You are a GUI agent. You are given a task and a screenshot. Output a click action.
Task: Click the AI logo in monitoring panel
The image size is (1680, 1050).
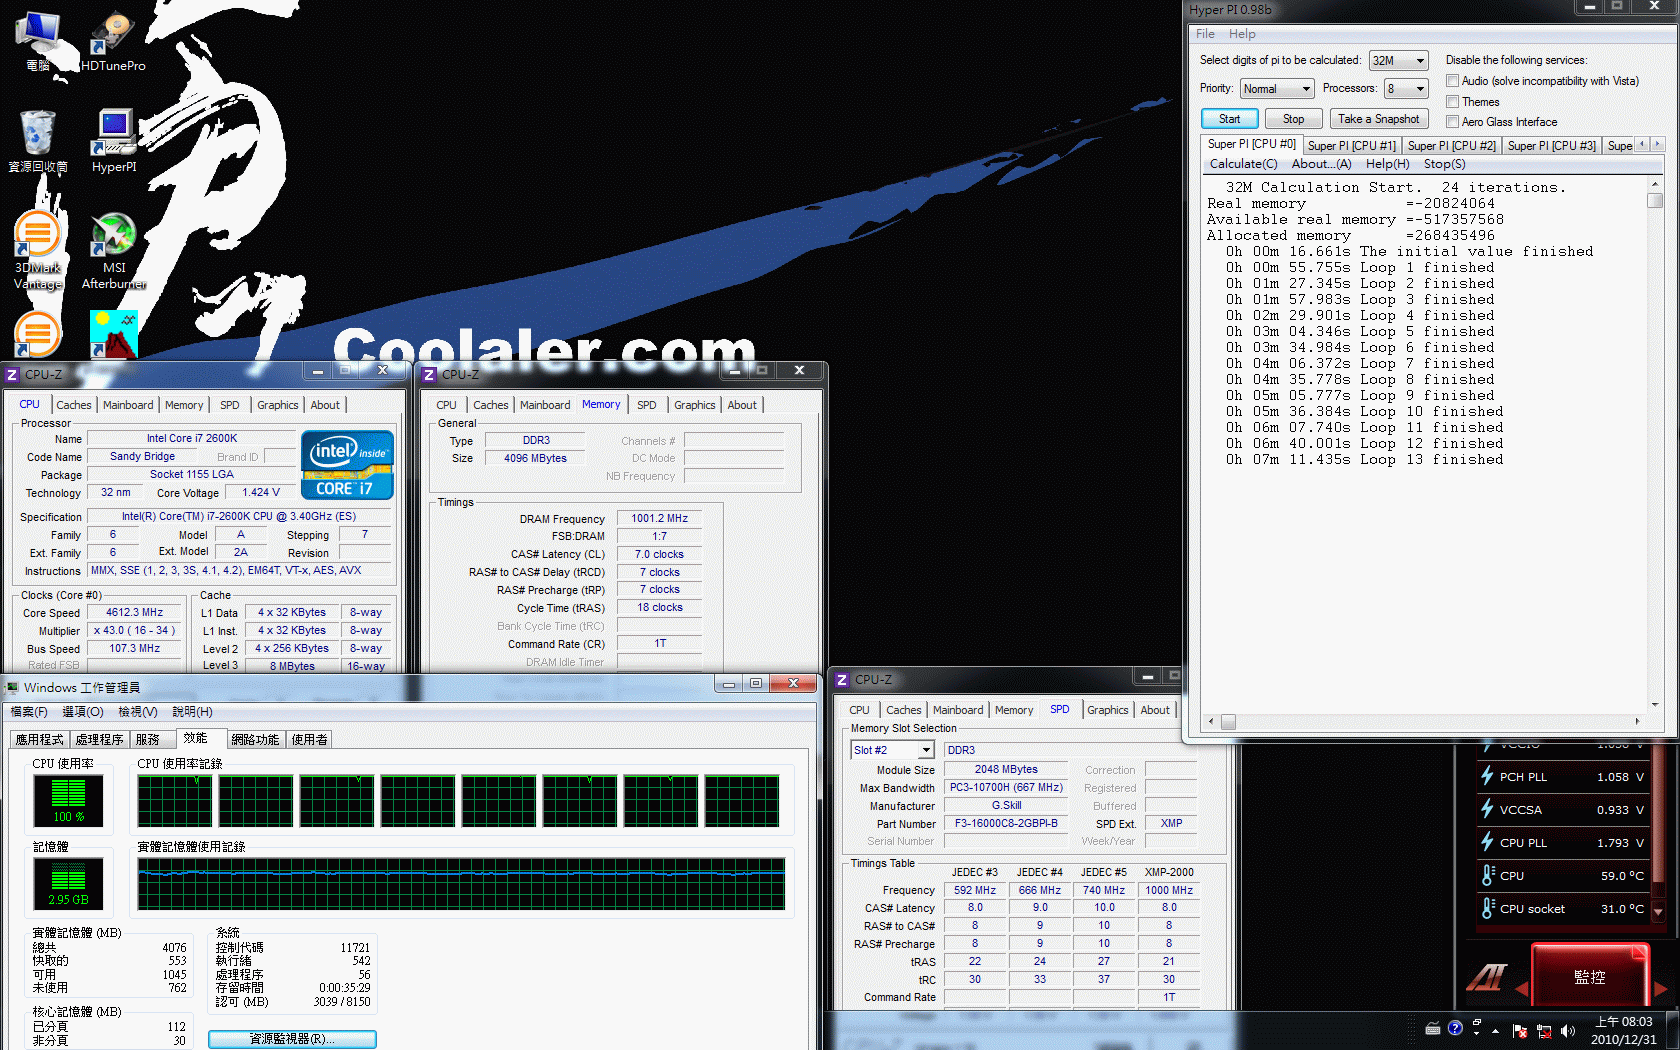pyautogui.click(x=1487, y=977)
